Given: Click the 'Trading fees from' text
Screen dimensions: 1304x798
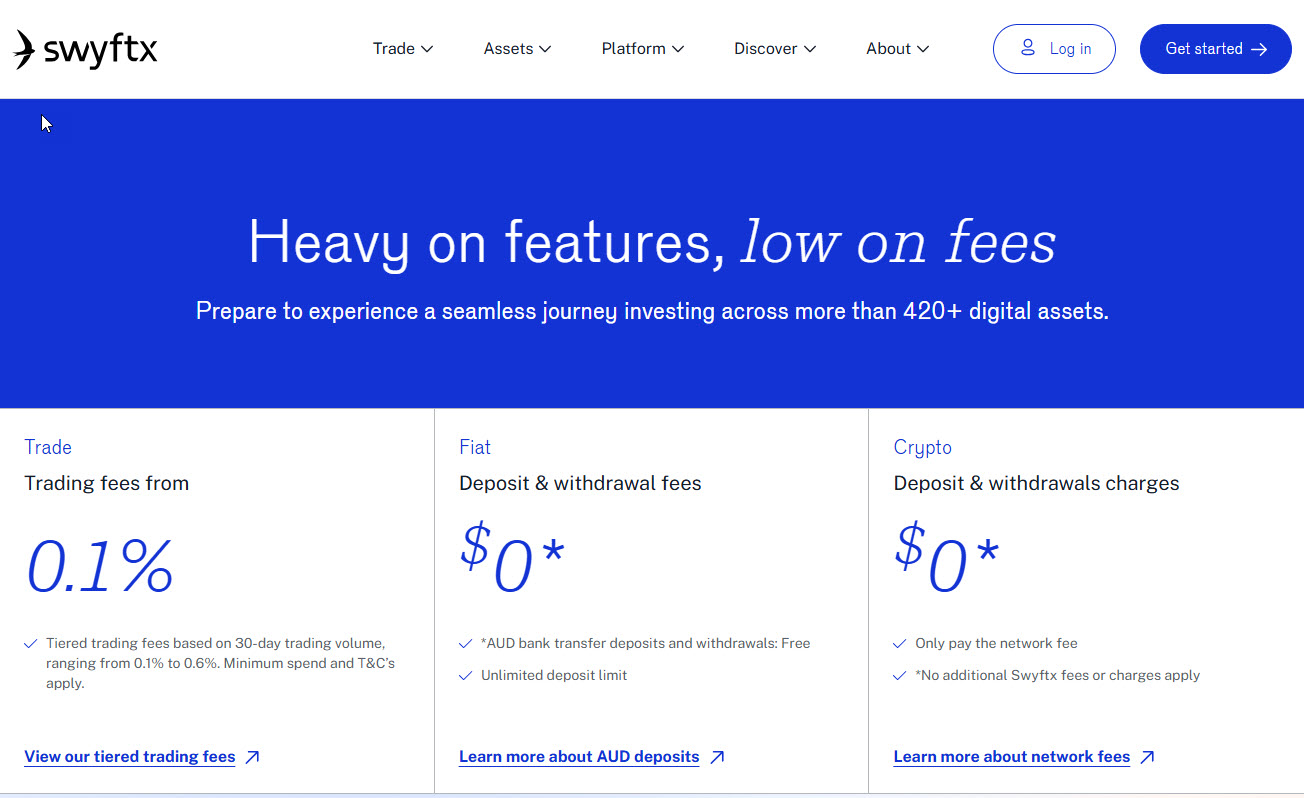Looking at the screenshot, I should [x=107, y=484].
